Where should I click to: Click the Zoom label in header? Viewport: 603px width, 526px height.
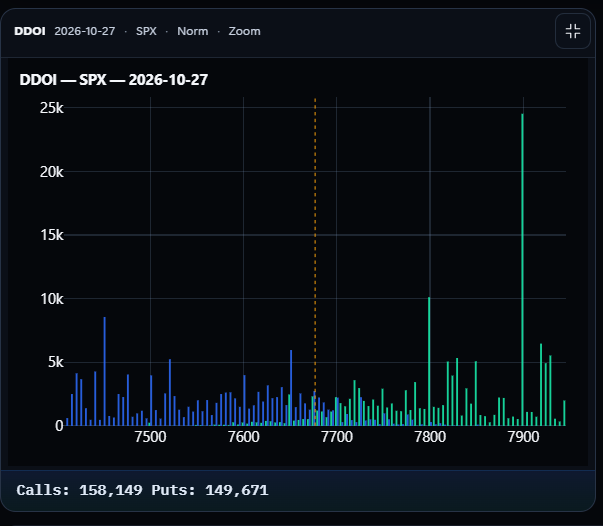(x=245, y=31)
